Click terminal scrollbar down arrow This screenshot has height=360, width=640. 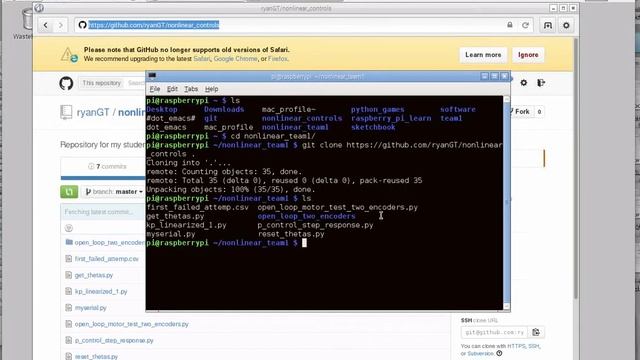pyautogui.click(x=507, y=306)
